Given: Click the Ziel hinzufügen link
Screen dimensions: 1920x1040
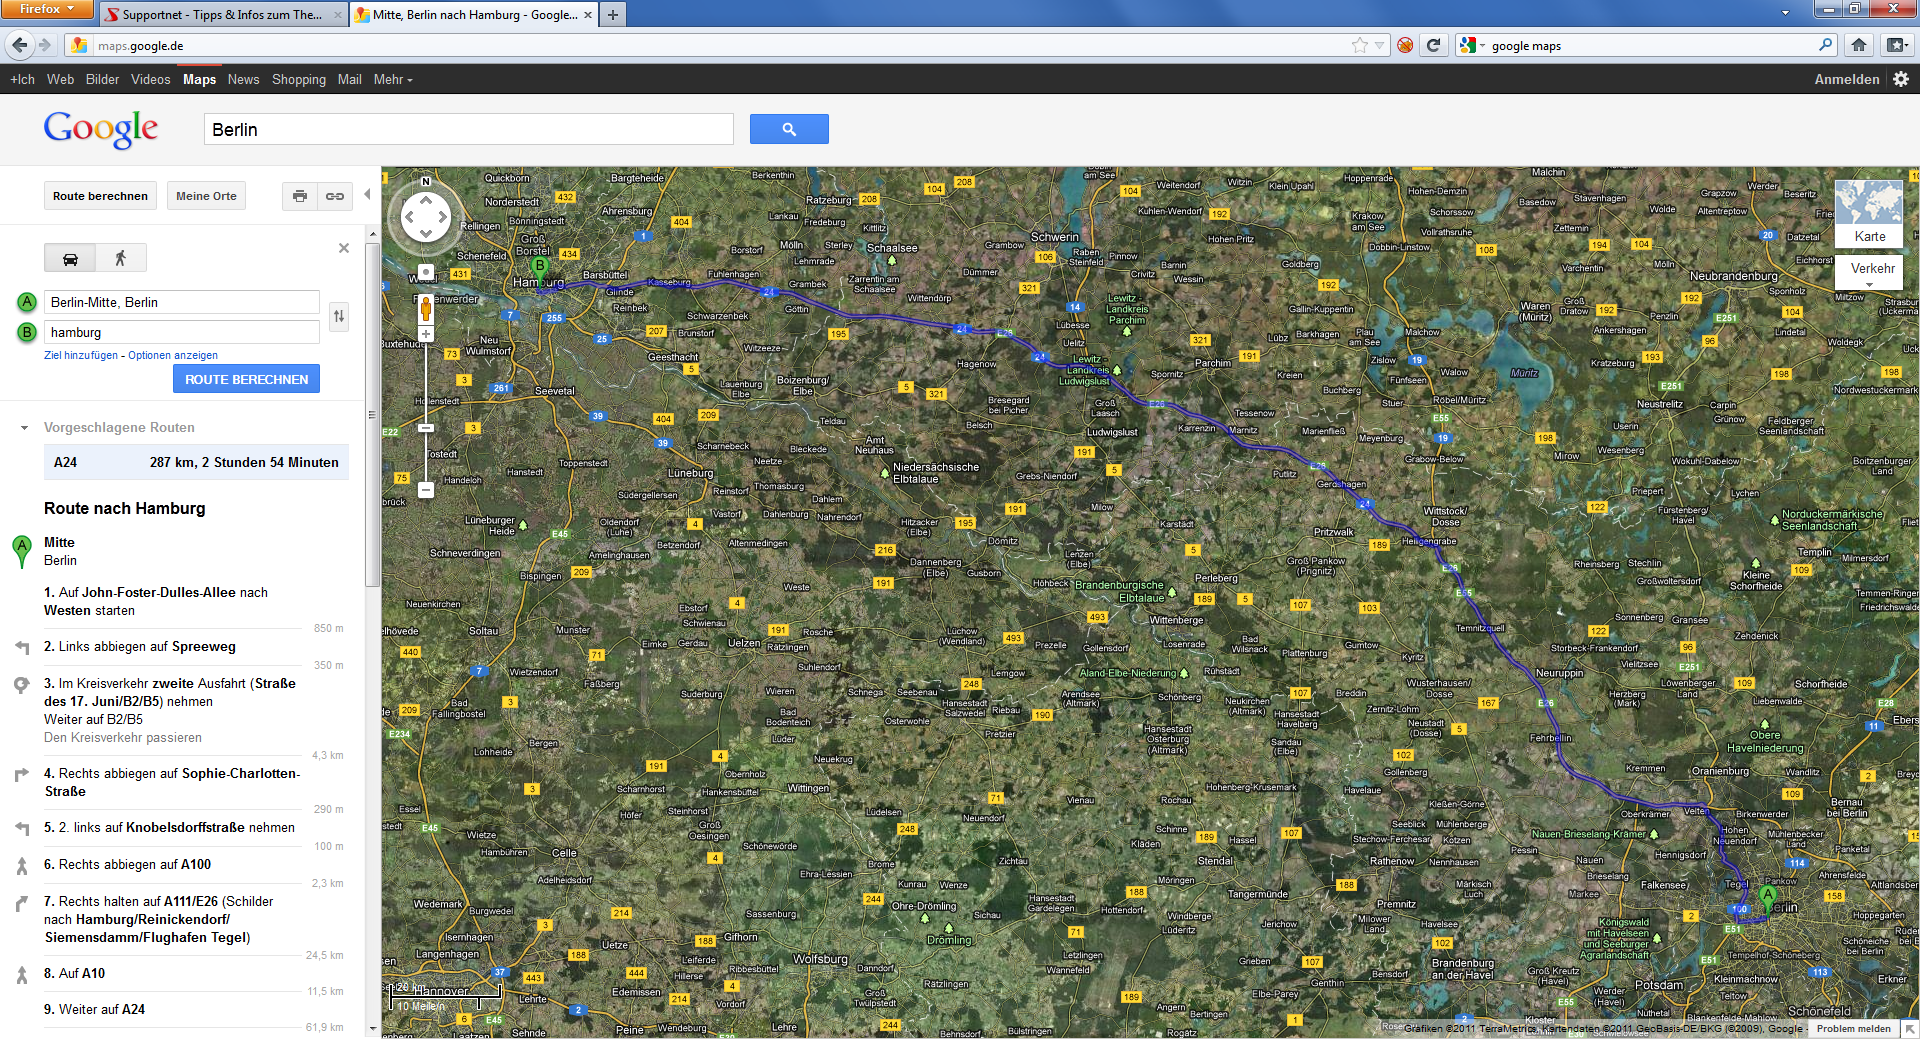Looking at the screenshot, I should click(x=78, y=355).
